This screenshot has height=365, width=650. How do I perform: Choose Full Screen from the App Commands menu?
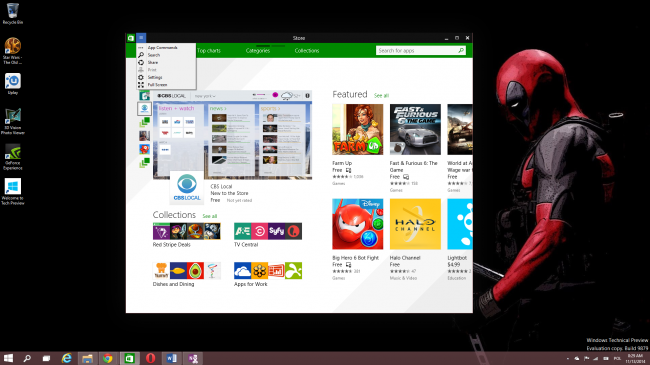click(x=158, y=85)
